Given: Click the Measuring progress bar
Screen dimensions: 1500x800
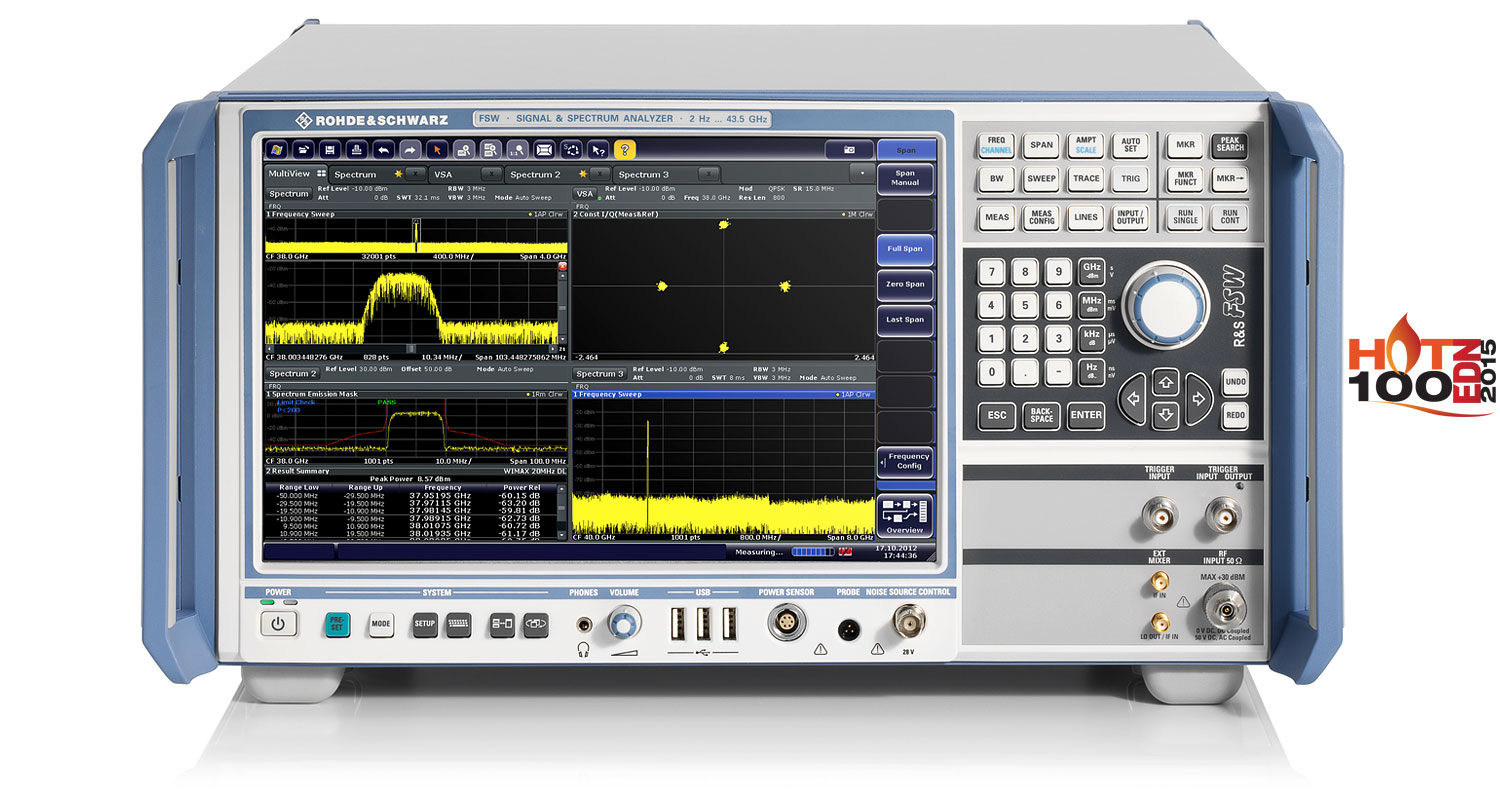Looking at the screenshot, I should pyautogui.click(x=811, y=551).
